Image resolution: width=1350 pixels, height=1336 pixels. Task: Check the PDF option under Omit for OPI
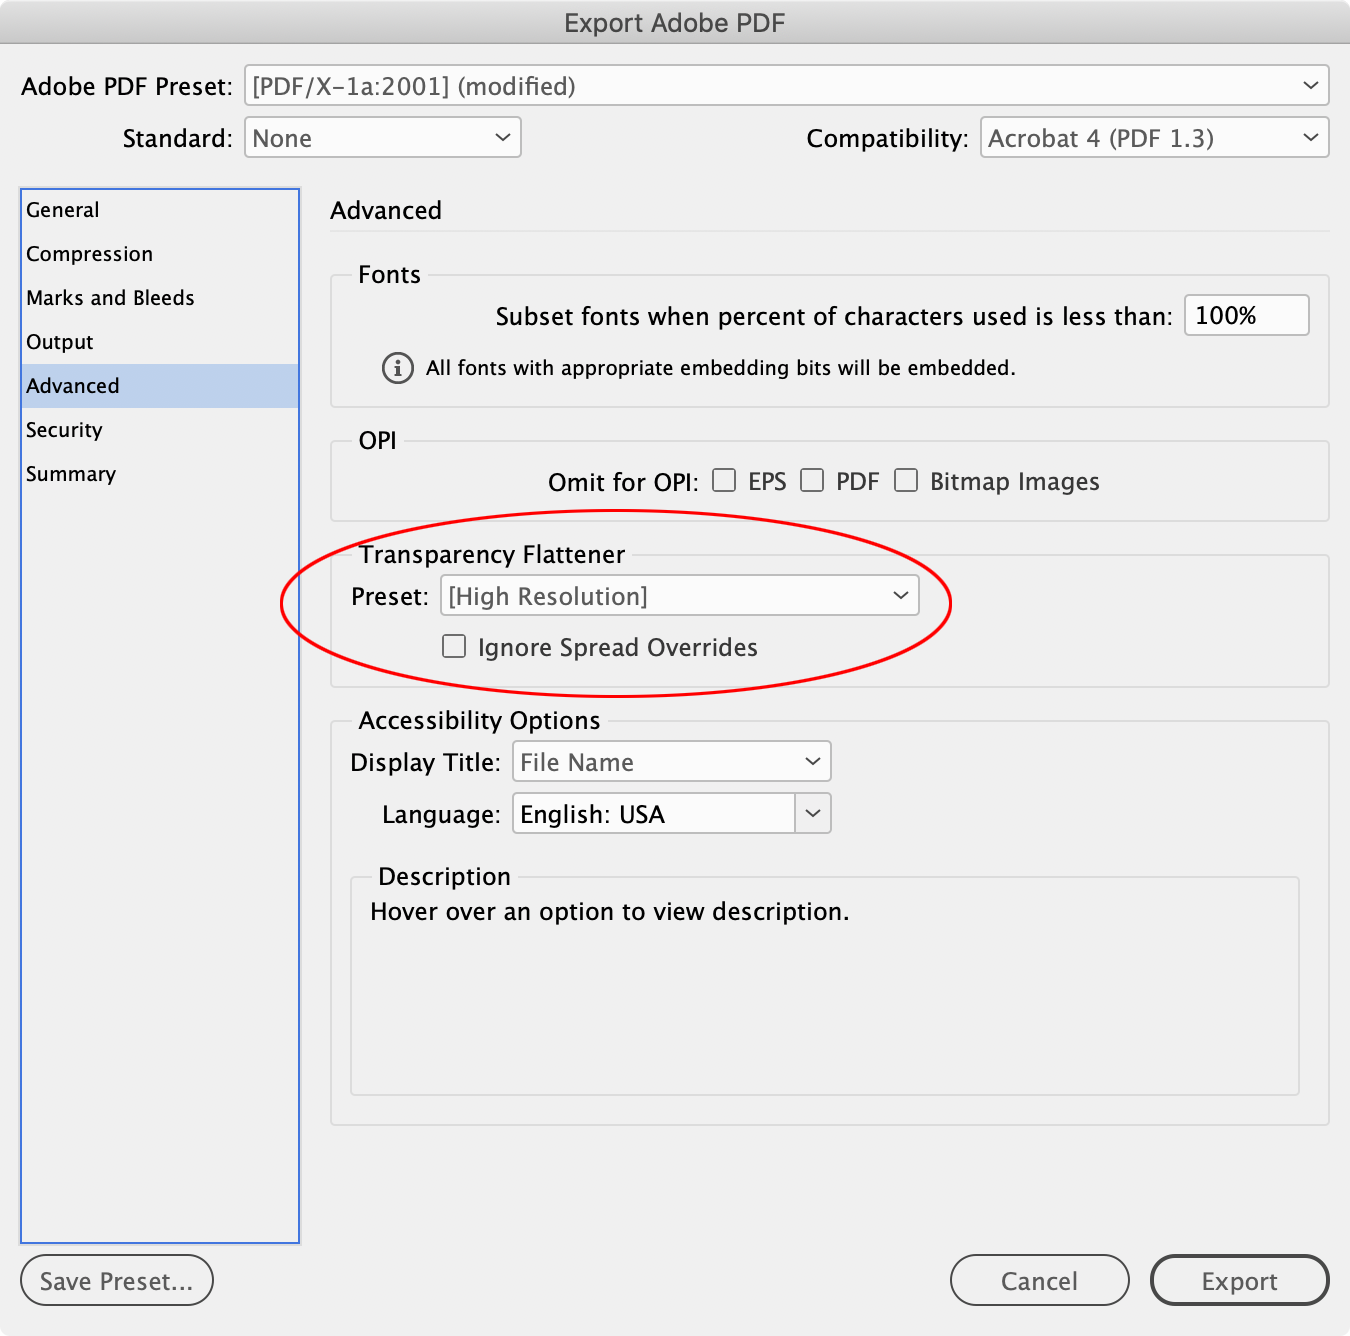[812, 480]
